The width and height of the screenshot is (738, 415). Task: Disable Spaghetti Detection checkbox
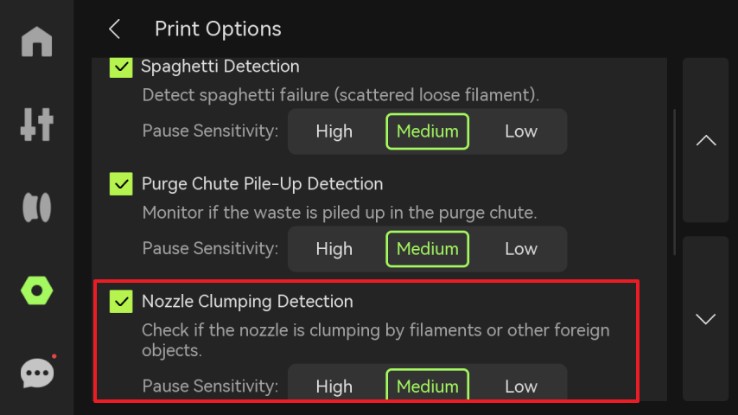[122, 67]
